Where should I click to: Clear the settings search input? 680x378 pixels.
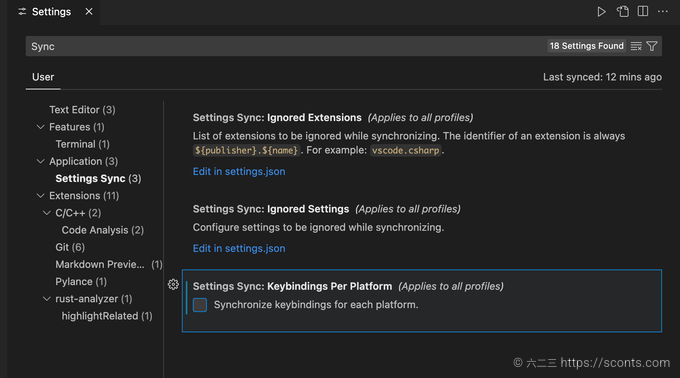tap(636, 46)
